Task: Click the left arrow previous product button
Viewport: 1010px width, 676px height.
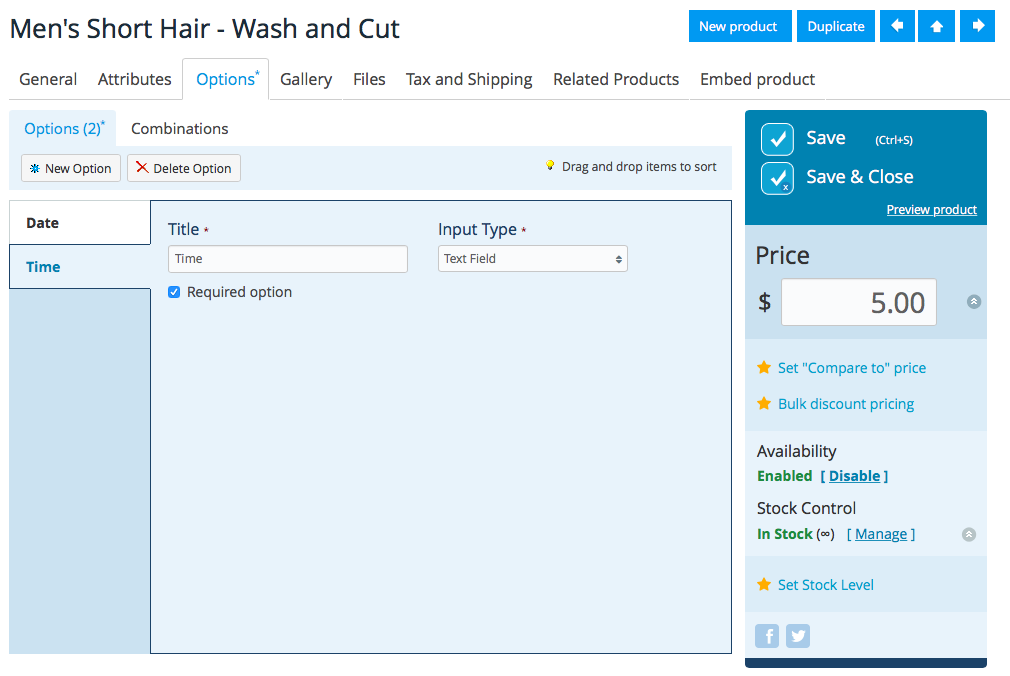Action: point(897,26)
